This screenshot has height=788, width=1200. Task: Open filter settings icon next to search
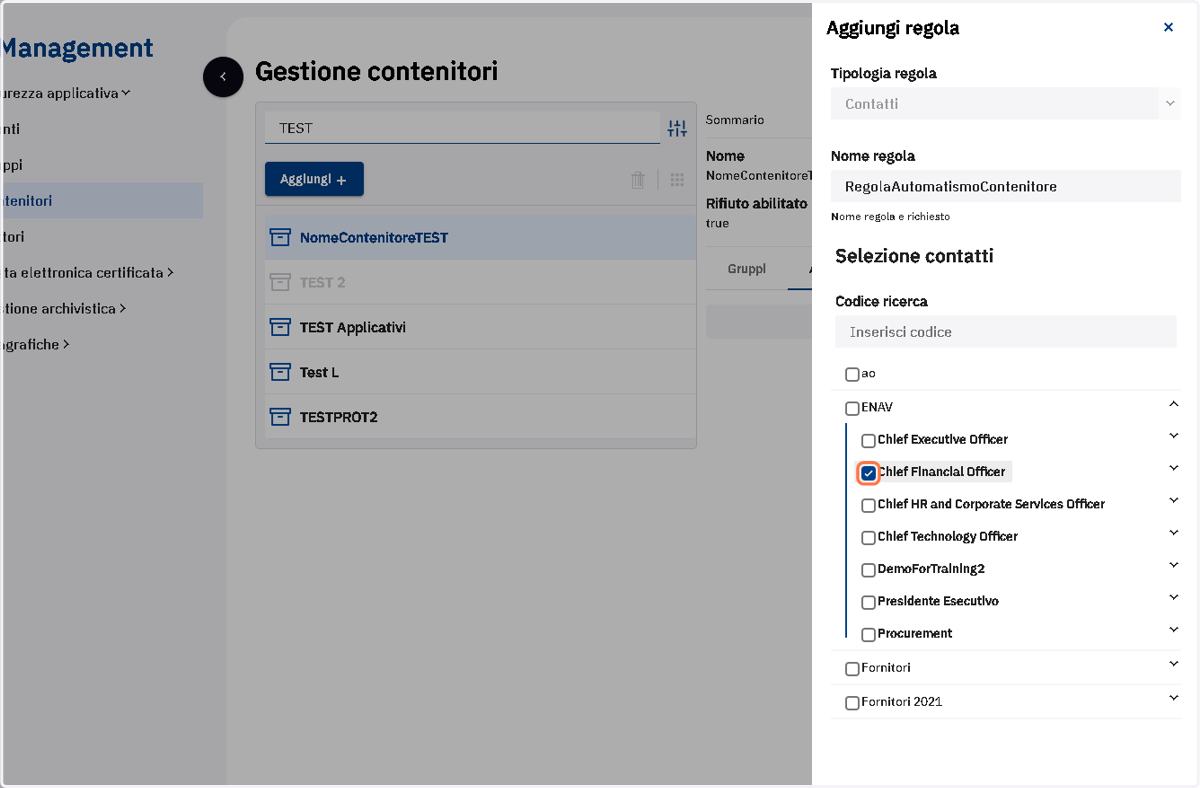[x=677, y=128]
